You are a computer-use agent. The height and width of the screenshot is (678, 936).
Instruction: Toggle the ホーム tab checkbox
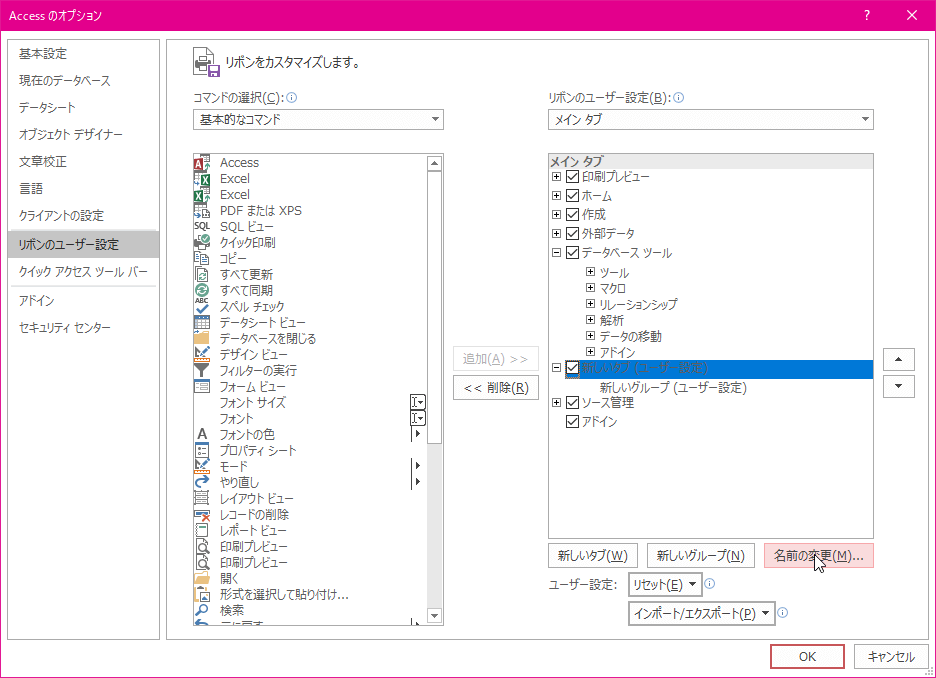coord(572,195)
